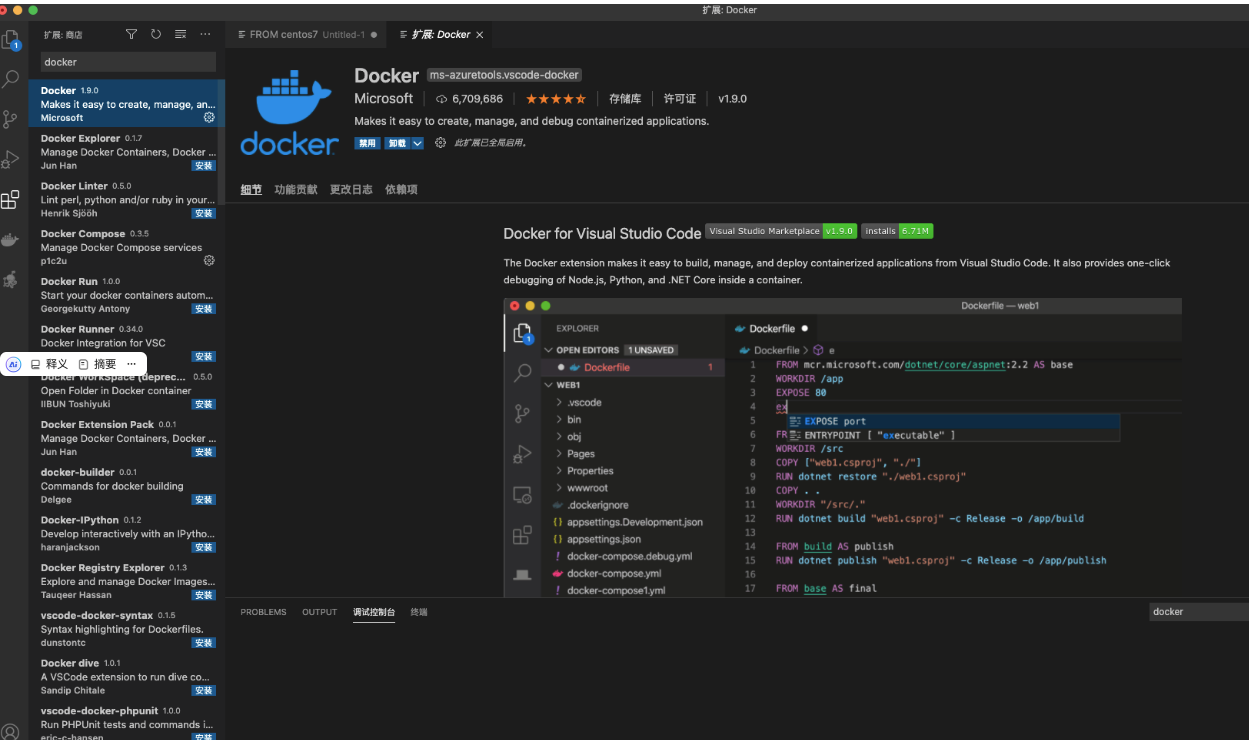Select the 依赖项 tab

401,189
